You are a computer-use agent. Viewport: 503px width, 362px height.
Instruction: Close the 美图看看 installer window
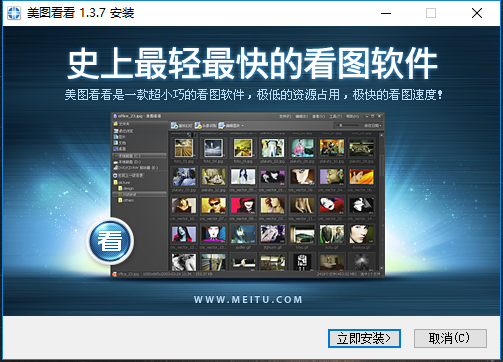477,13
